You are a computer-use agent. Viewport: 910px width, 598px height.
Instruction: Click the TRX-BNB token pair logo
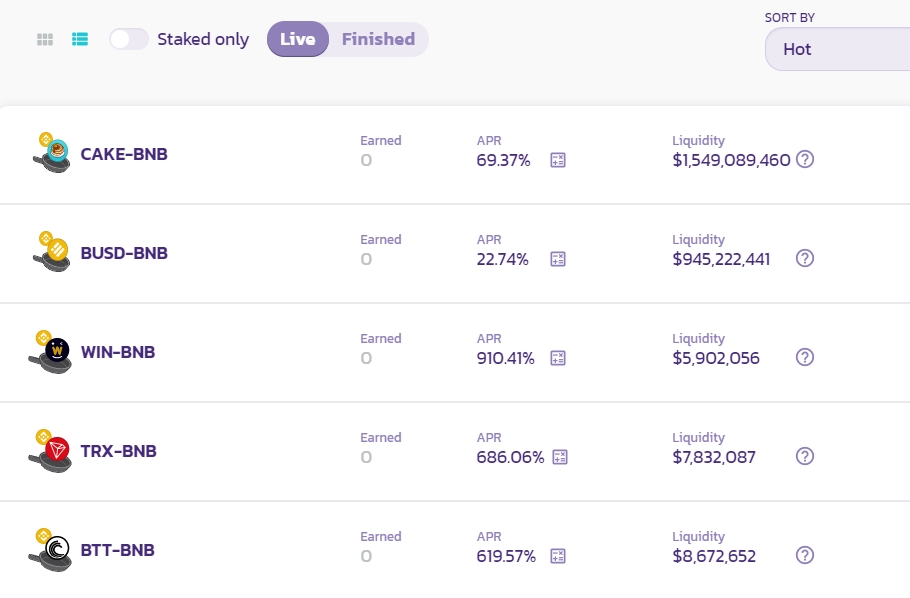pos(51,451)
